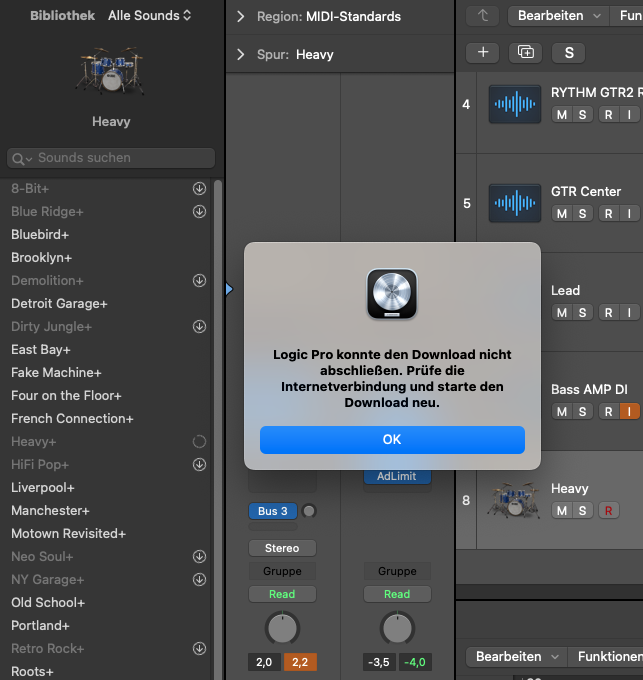643x680 pixels.
Task: Select Old School+ in the library list
Action: (x=48, y=602)
